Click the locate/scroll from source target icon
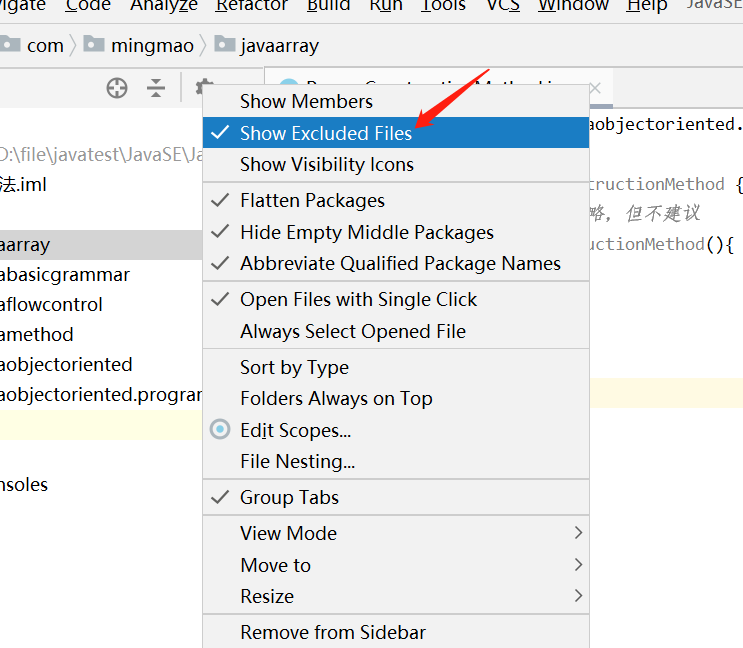The image size is (743, 648). 117,88
